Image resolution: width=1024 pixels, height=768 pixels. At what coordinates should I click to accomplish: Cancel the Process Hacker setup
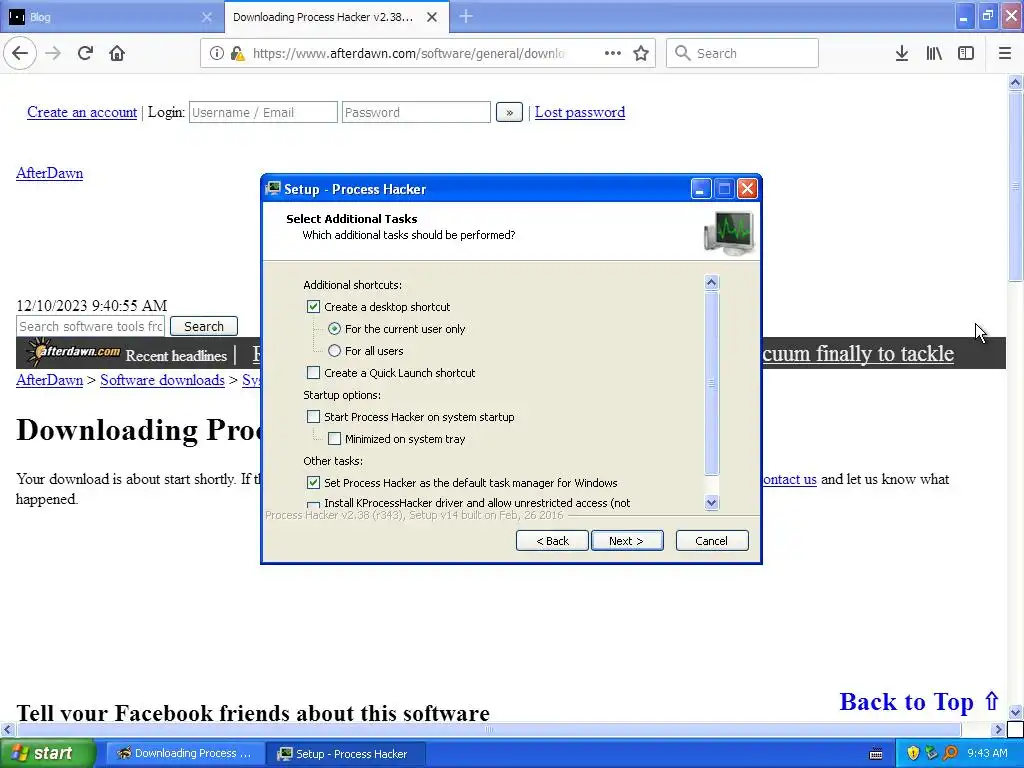(x=712, y=541)
